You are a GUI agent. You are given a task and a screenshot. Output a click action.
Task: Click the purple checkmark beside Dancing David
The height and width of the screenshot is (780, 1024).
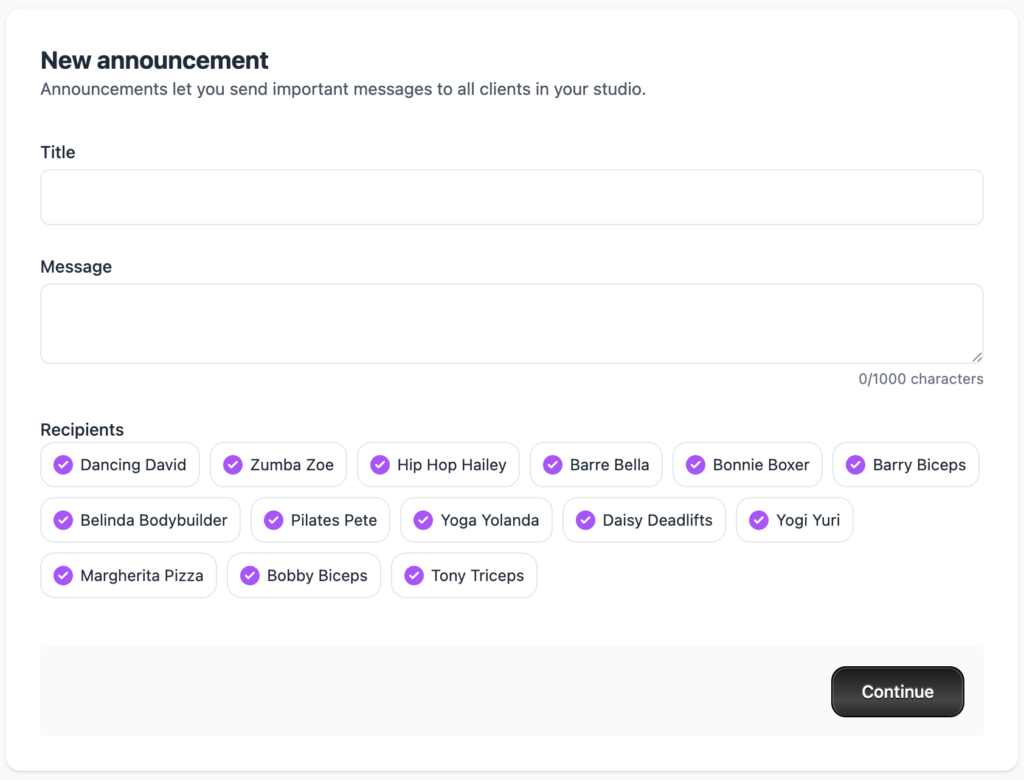coord(63,465)
